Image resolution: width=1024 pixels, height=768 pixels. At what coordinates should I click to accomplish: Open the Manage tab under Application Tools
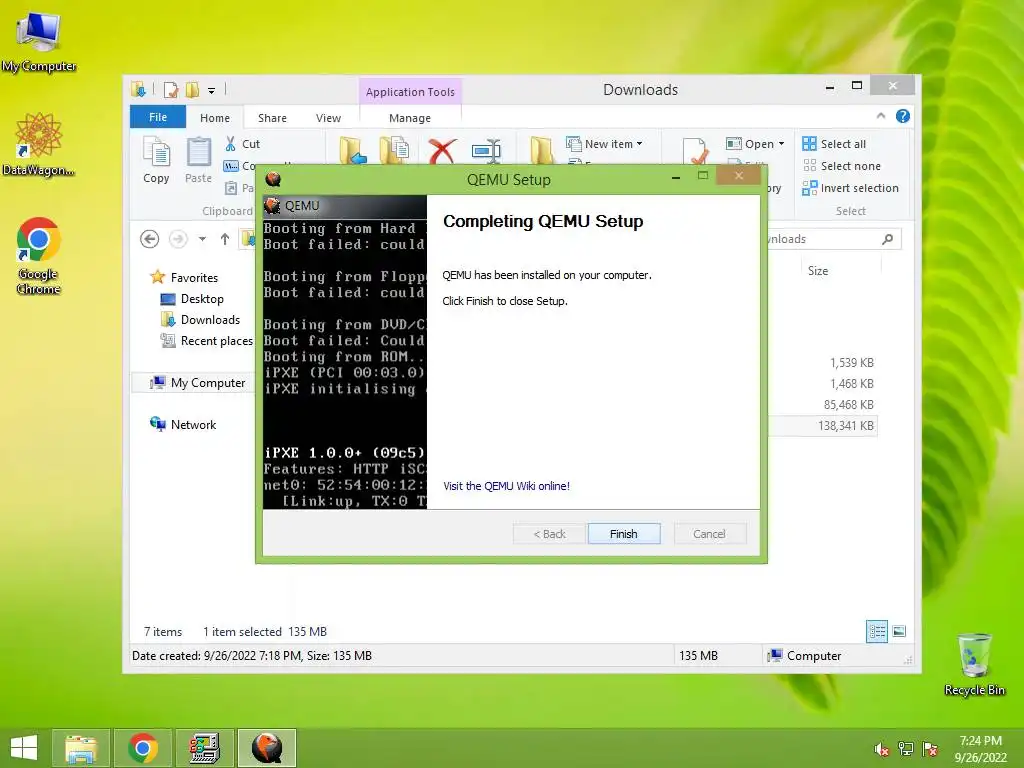409,118
